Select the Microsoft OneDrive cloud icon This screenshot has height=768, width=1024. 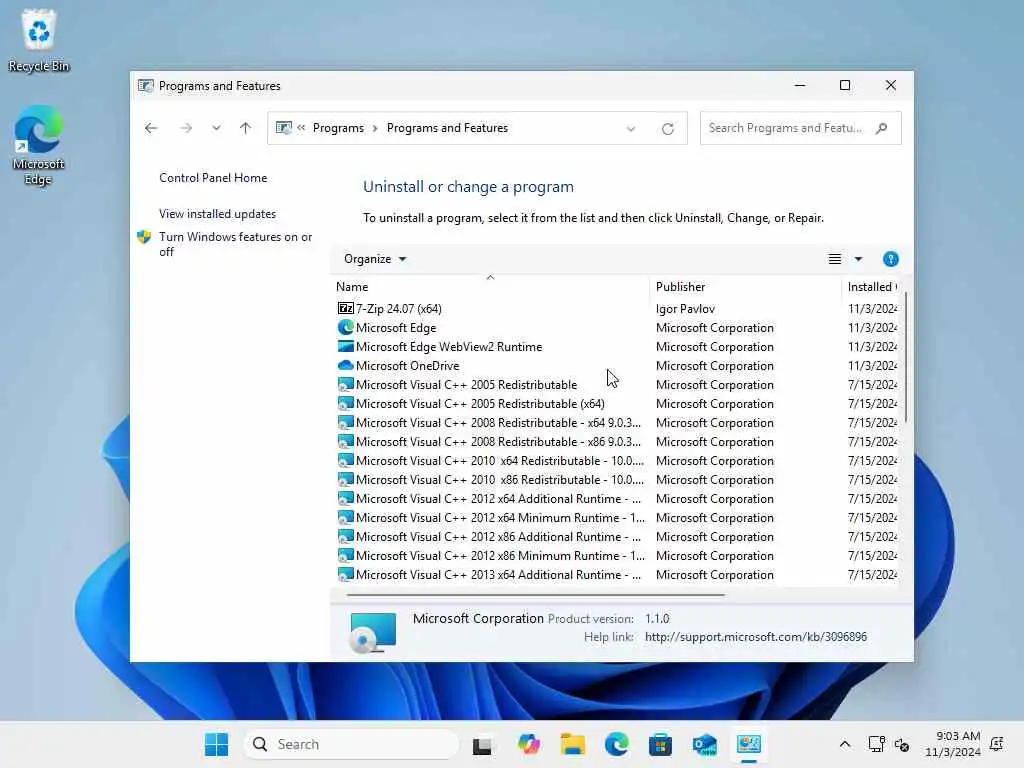coord(345,365)
